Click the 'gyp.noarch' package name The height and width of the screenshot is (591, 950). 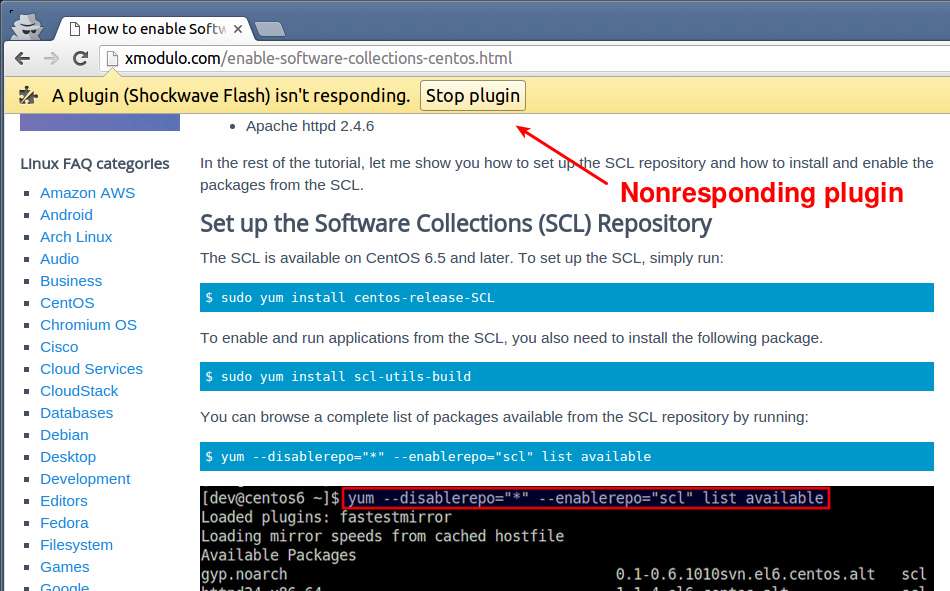244,574
